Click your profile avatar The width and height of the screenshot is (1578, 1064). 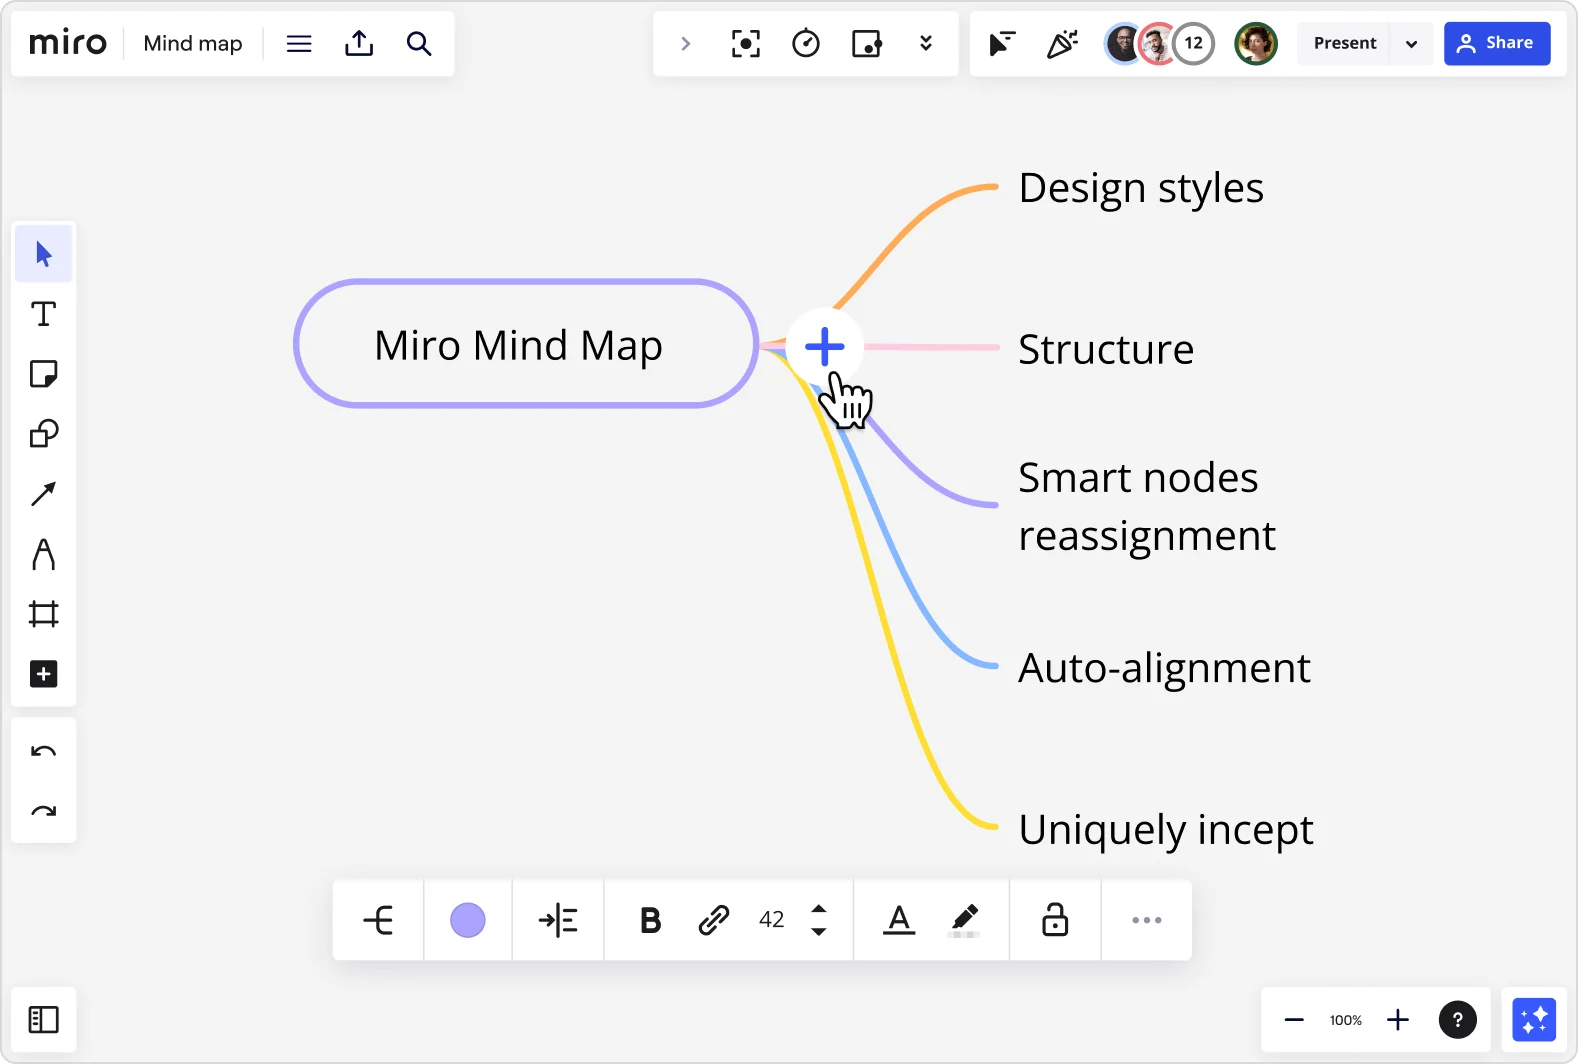pos(1256,43)
